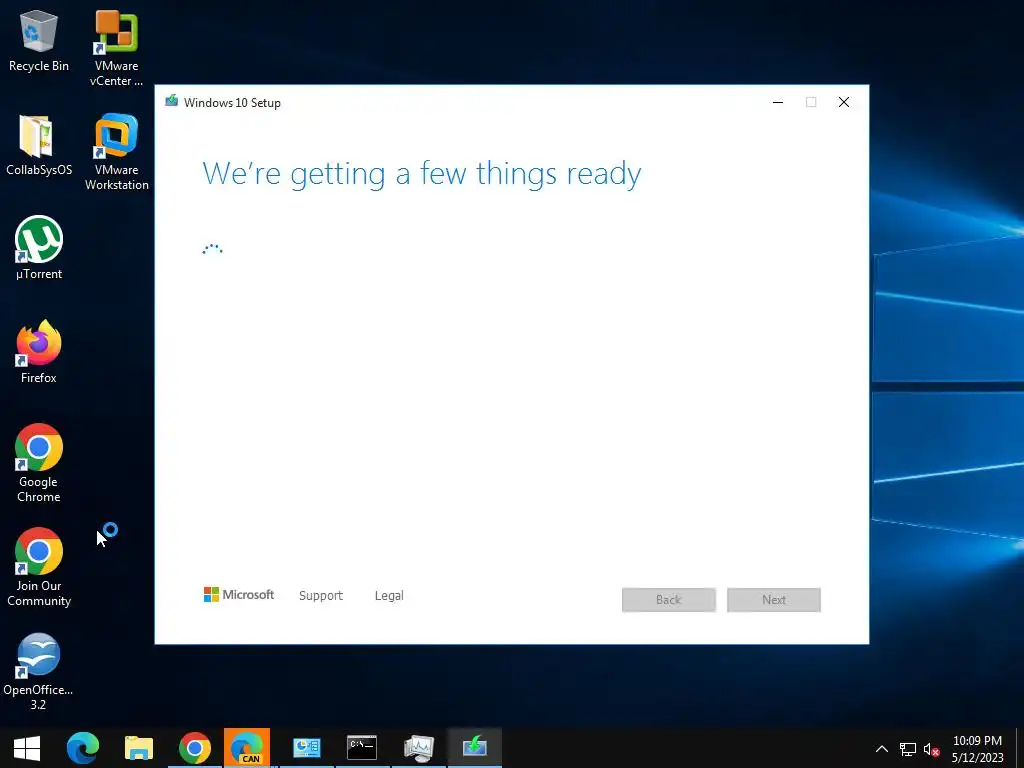Open the network status tray icon
1024x768 pixels.
click(908, 749)
